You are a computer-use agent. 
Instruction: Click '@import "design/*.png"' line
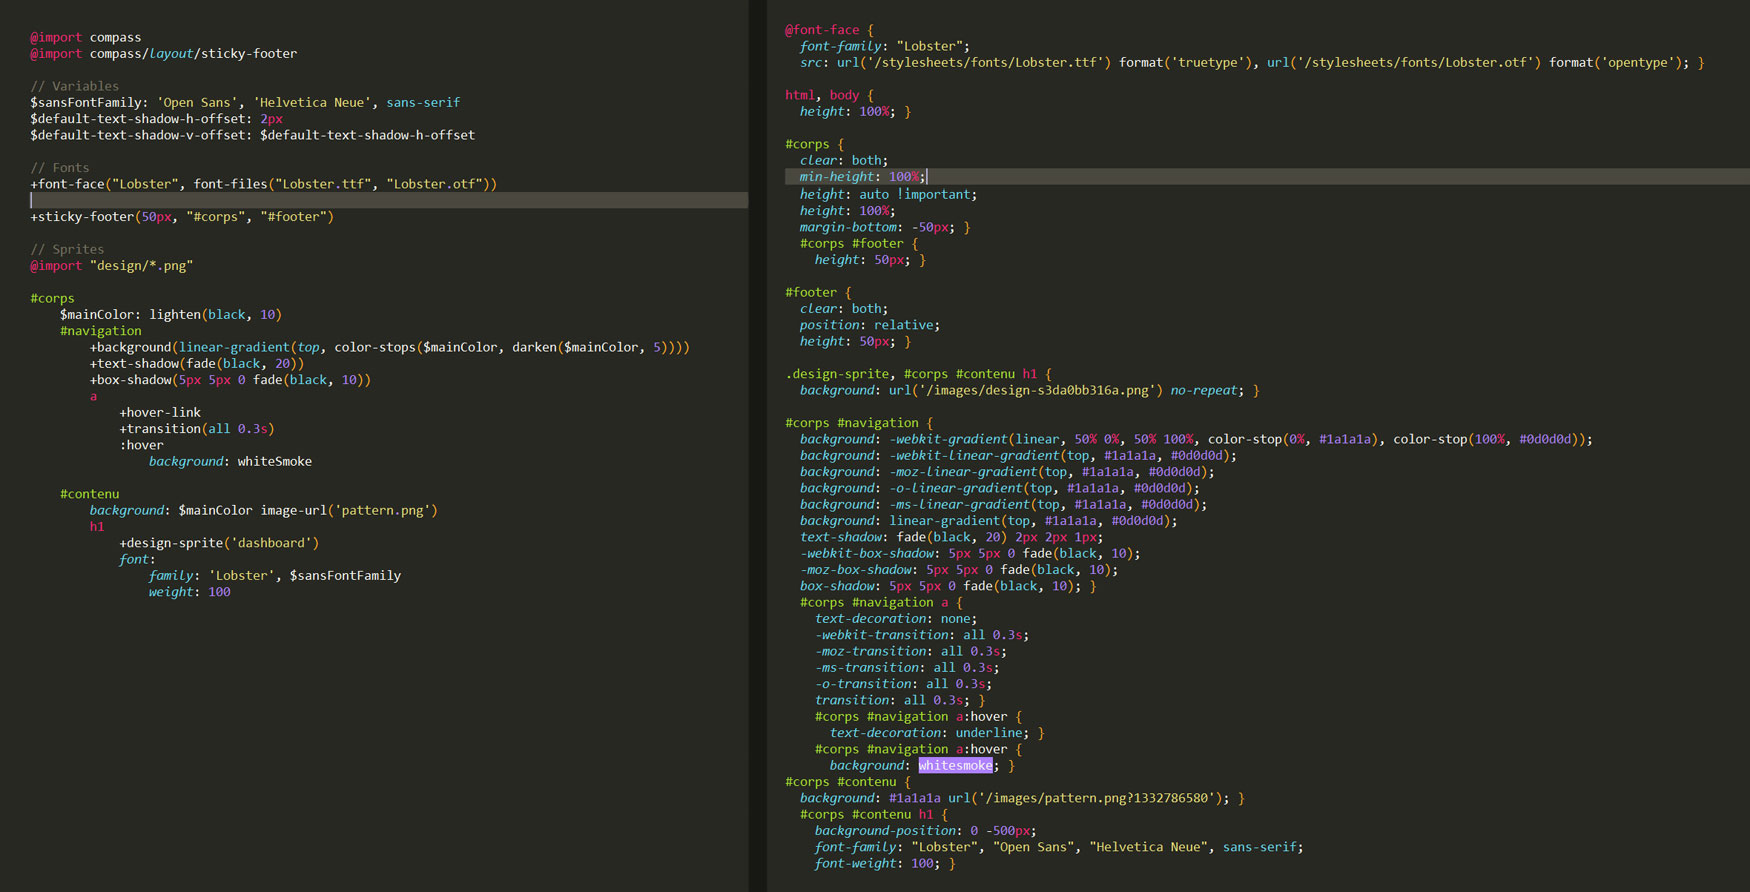tap(111, 266)
